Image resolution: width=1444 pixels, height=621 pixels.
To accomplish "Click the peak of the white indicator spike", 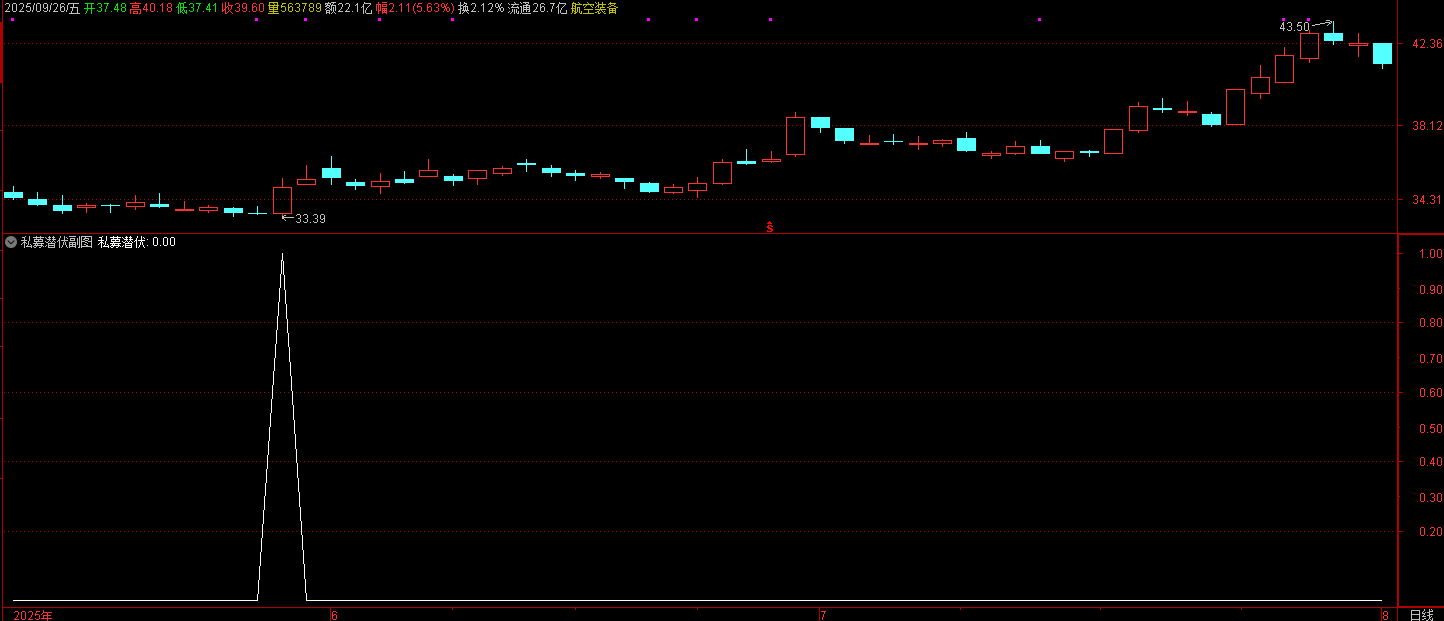I will point(282,255).
